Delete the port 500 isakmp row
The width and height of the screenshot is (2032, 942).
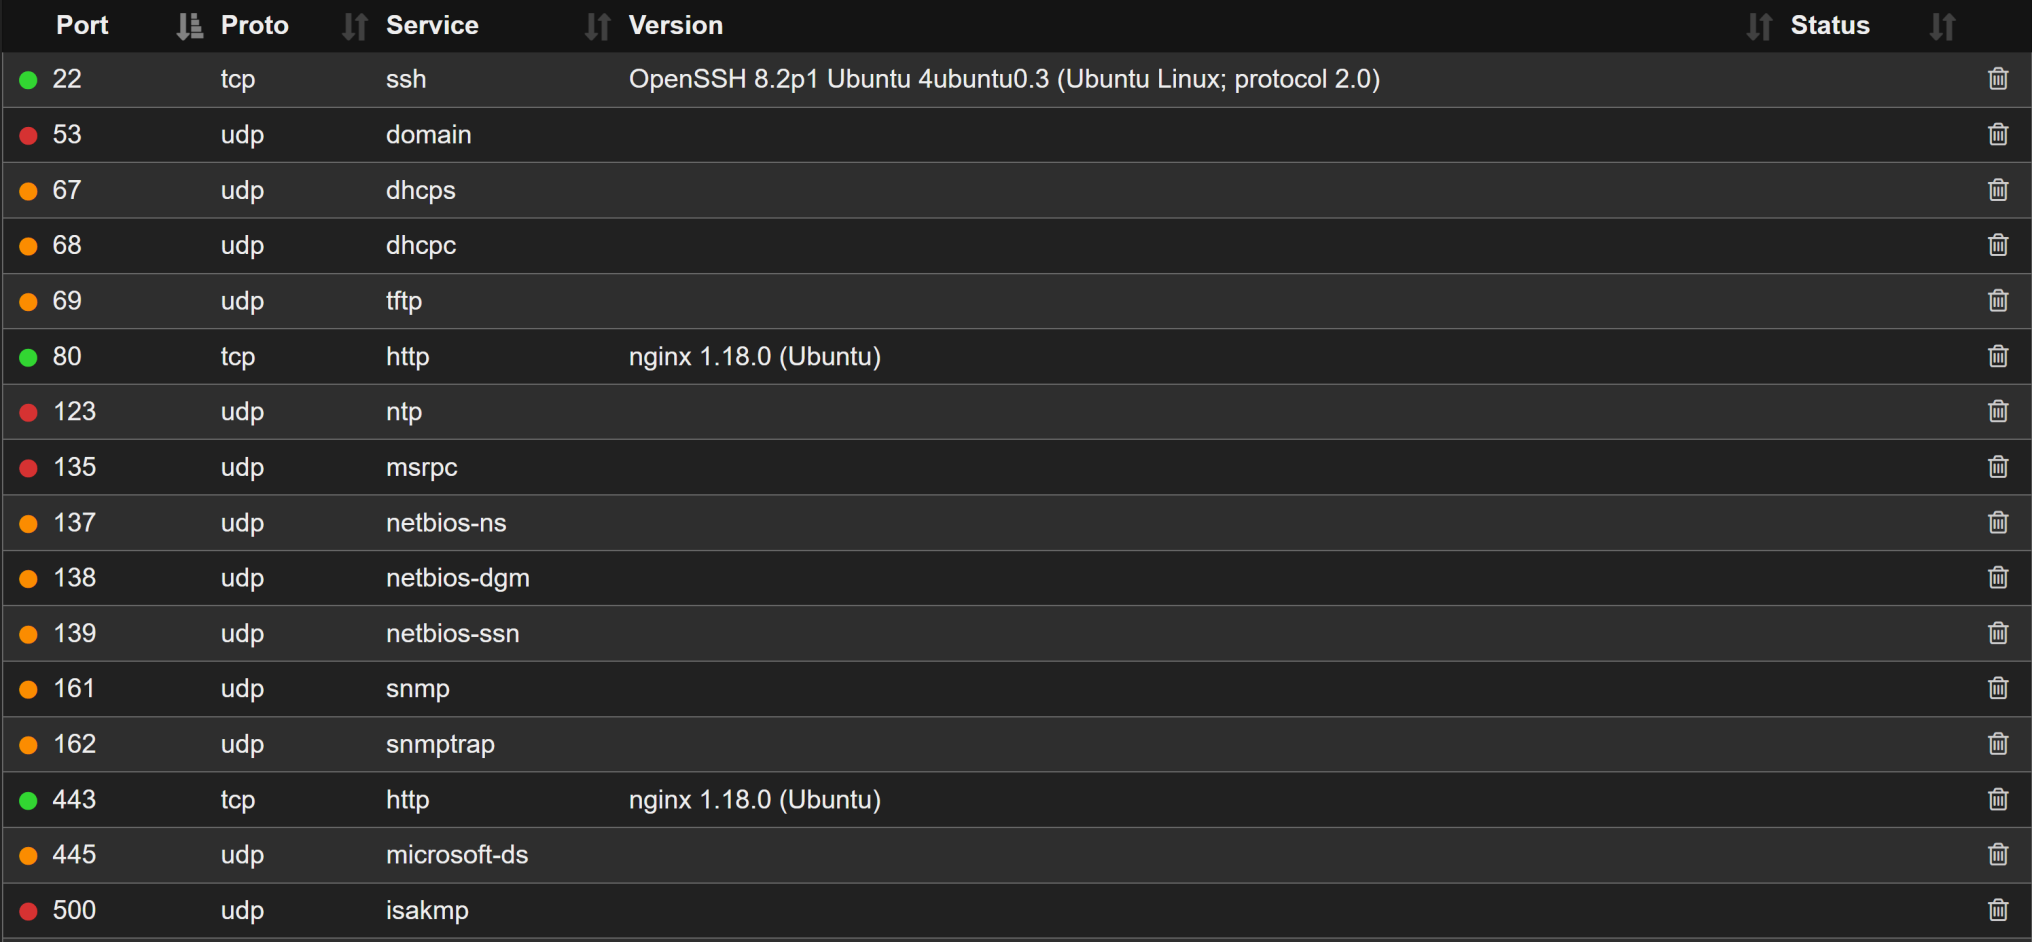pos(1997,910)
